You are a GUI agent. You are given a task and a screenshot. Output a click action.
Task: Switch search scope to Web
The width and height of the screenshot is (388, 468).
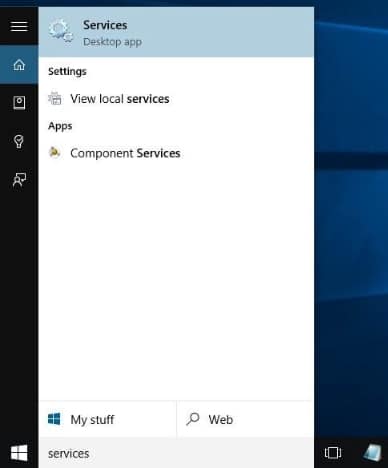(x=246, y=419)
